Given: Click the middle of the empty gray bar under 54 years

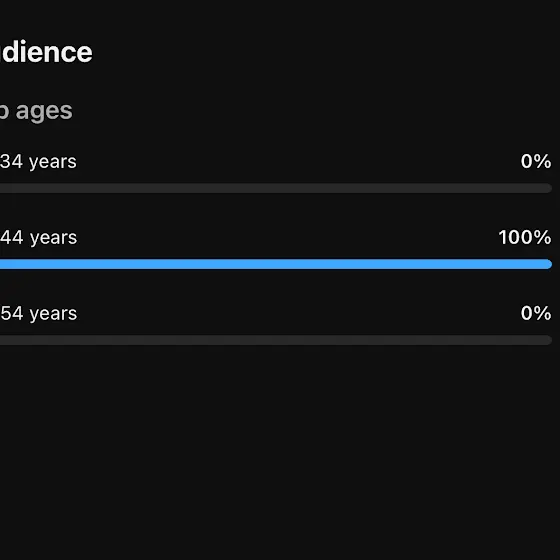Looking at the screenshot, I should (276, 340).
